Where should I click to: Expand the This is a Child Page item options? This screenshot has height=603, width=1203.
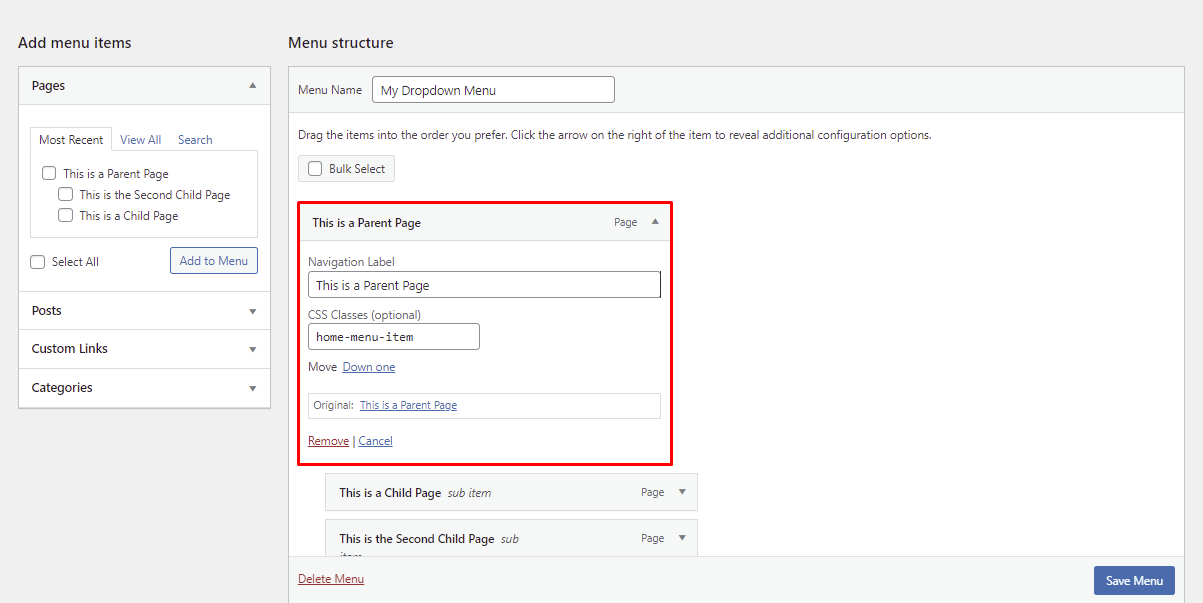click(683, 492)
